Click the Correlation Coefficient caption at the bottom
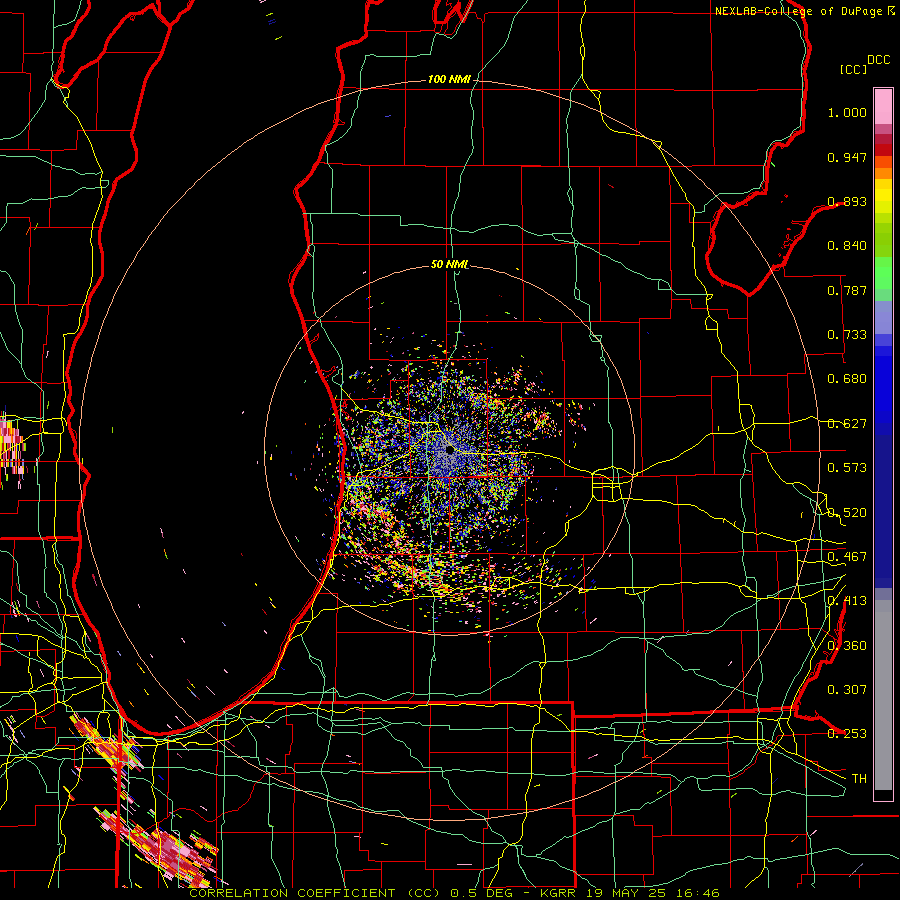900x900 pixels. [454, 893]
